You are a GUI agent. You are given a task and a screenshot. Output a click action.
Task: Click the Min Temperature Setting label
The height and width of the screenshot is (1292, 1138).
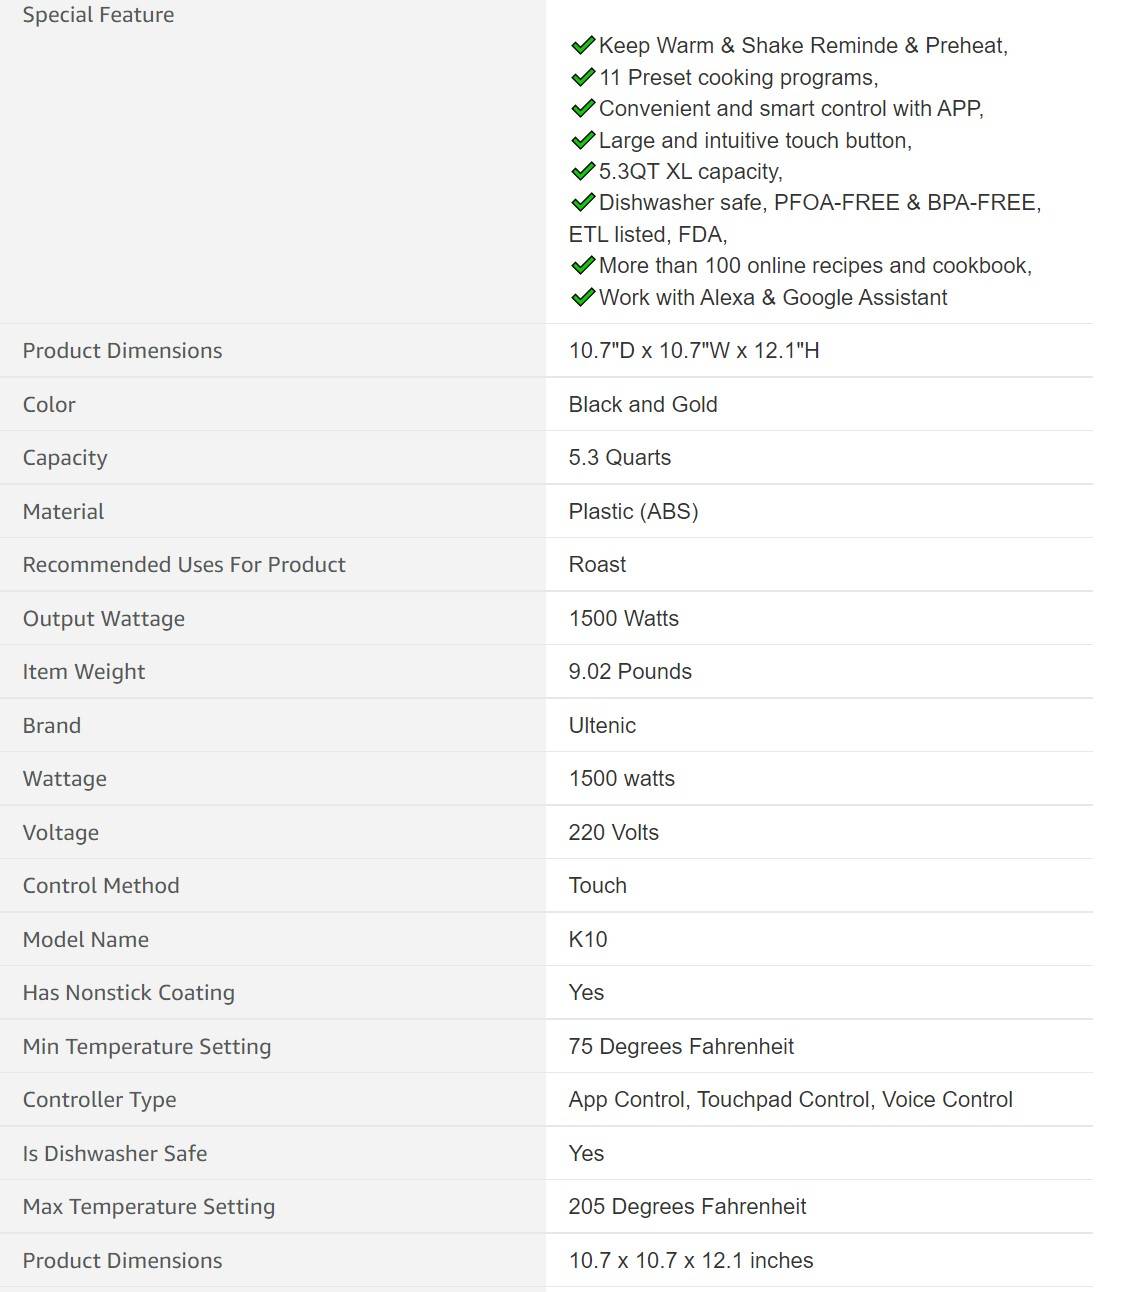point(147,1047)
